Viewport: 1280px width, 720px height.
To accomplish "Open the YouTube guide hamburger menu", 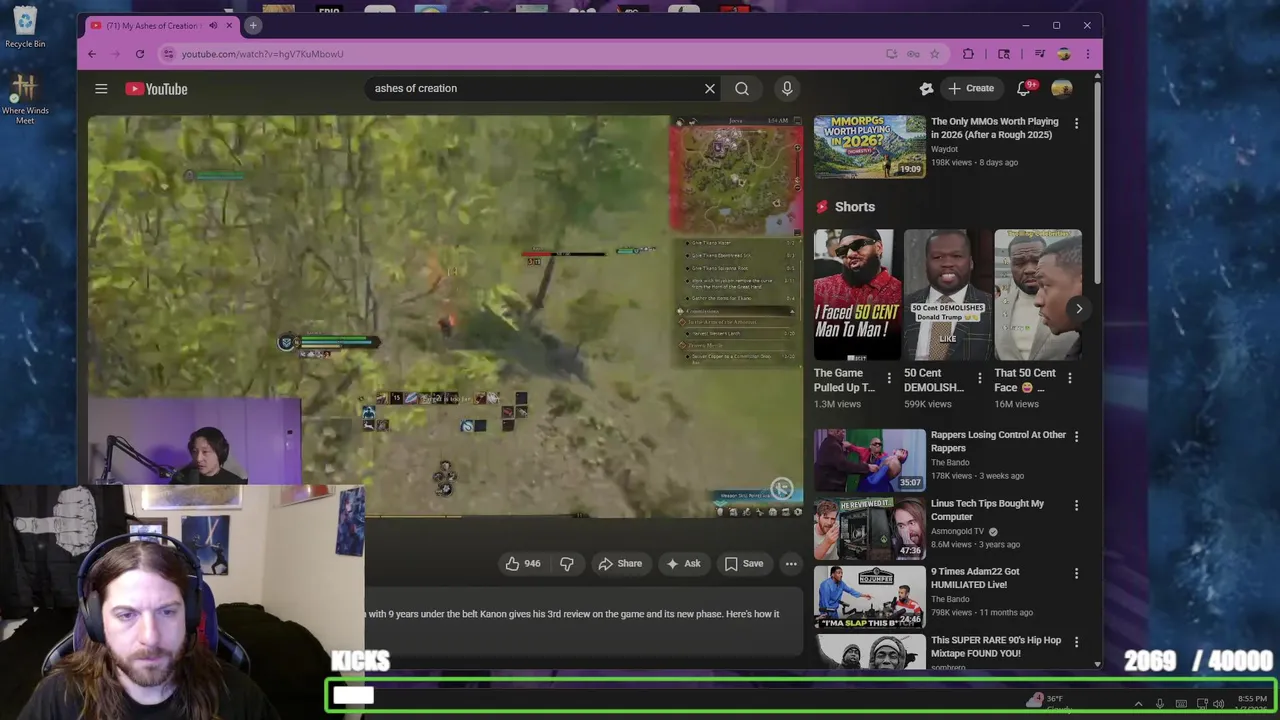I will tap(101, 89).
